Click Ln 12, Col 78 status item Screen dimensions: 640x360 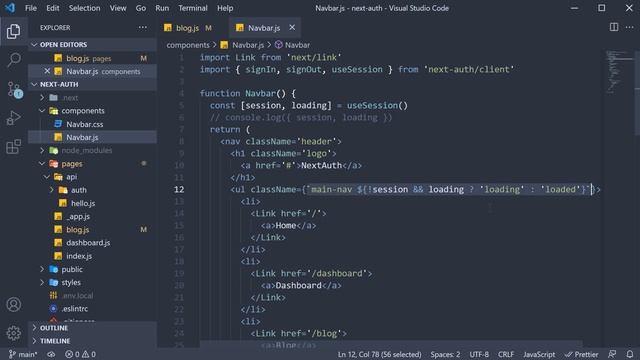click(379, 354)
